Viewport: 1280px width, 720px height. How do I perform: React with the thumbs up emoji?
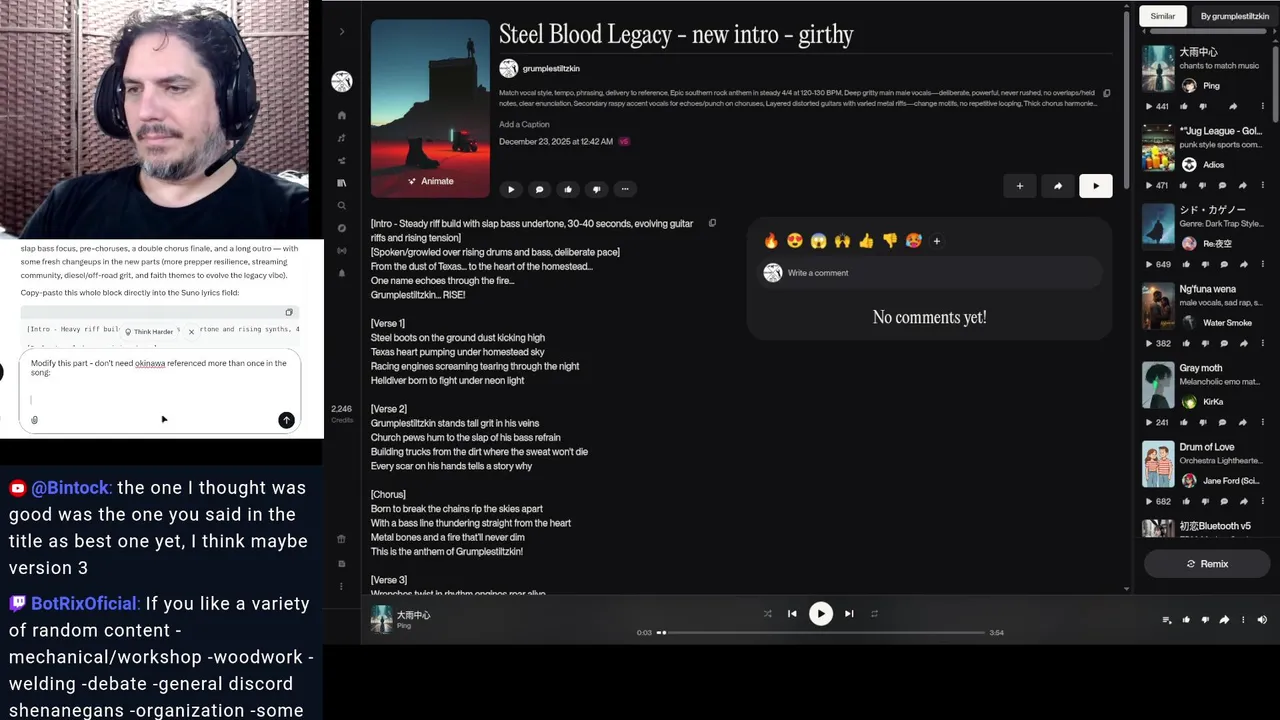866,241
